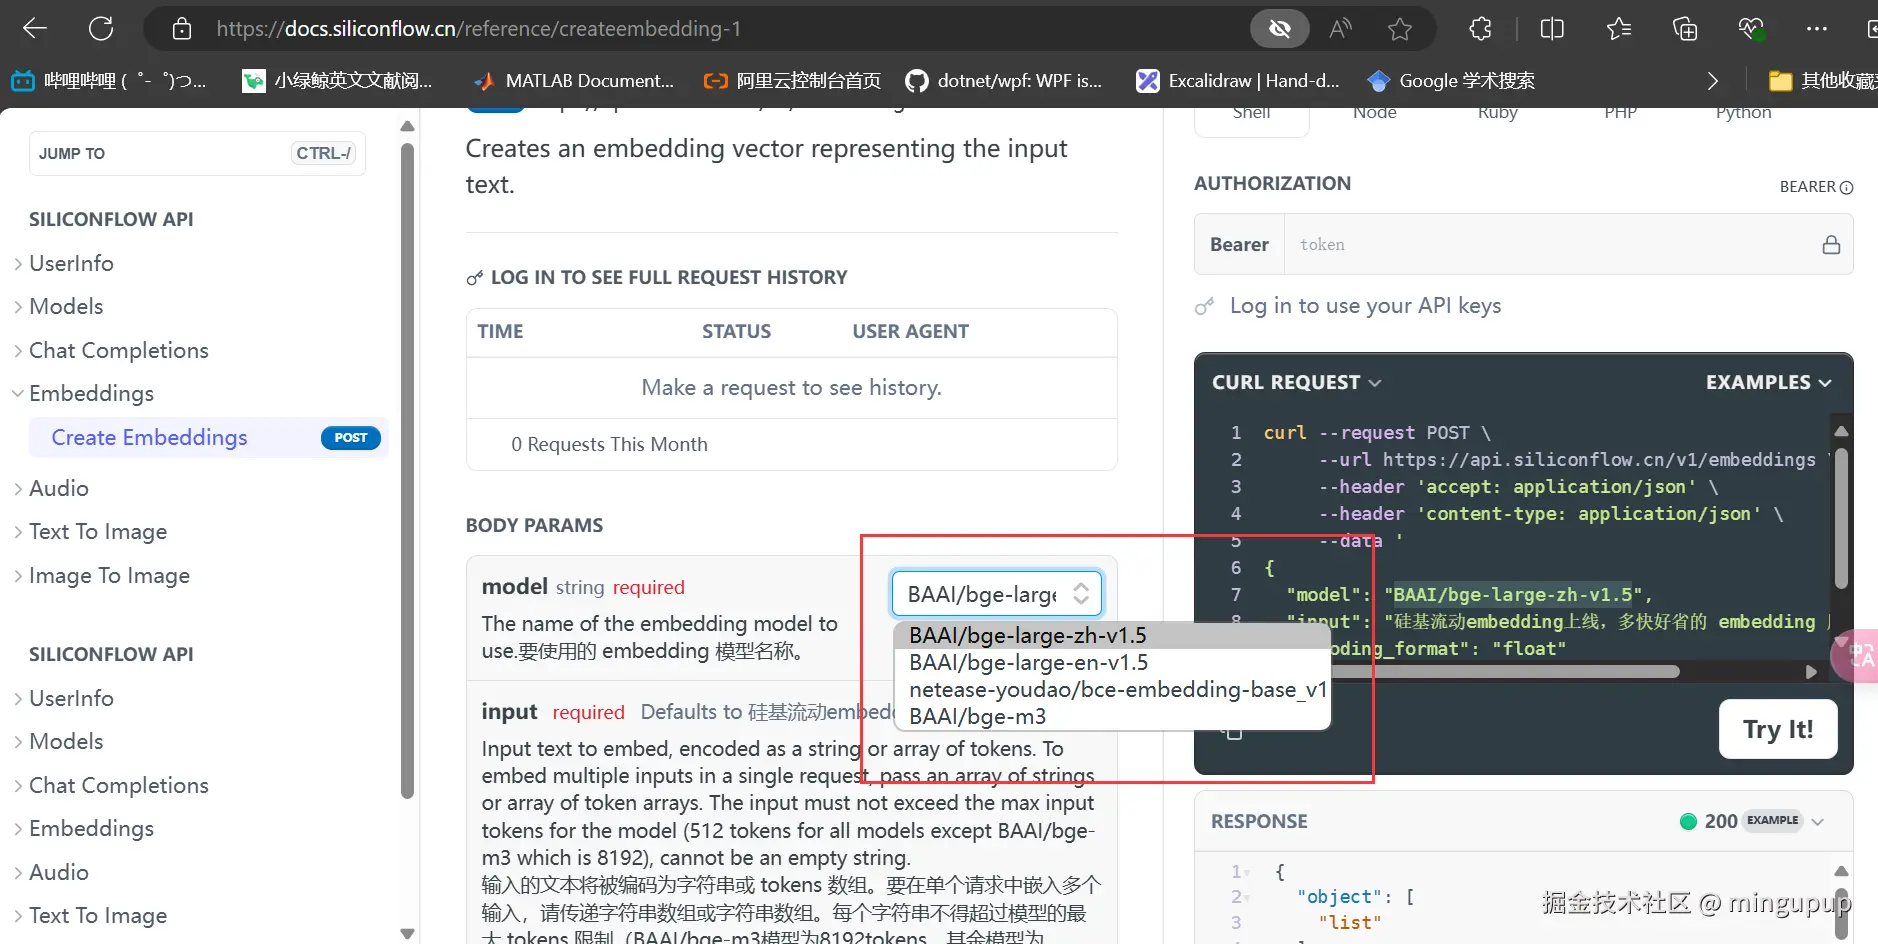
Task: Click the lock icon in Bearer token field
Action: tap(1831, 245)
